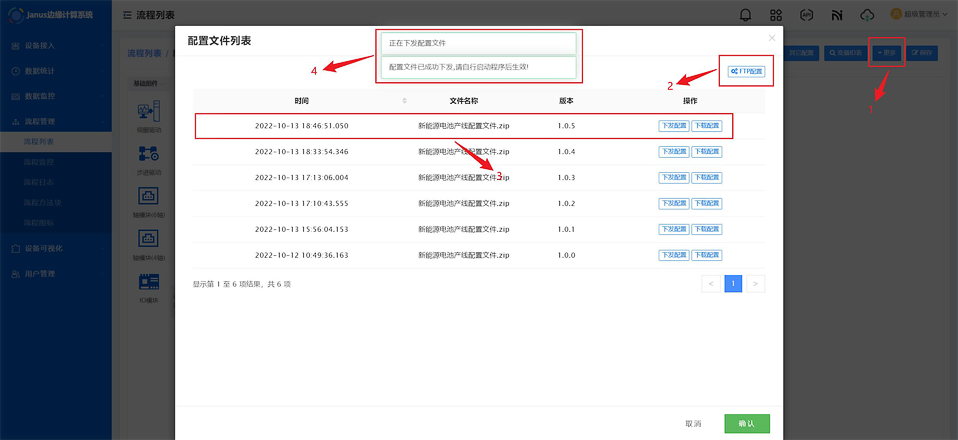The height and width of the screenshot is (440, 958).
Task: Click the cloud download icon in header
Action: point(867,15)
